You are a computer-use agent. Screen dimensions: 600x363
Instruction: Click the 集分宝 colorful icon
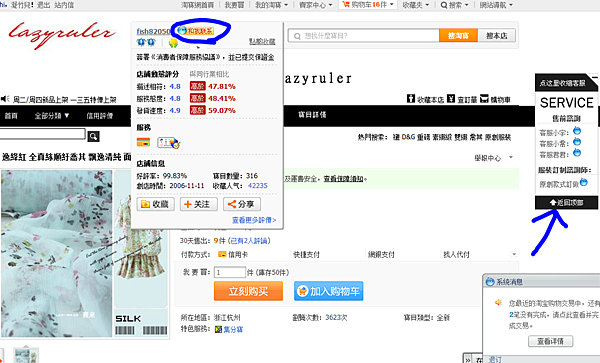(x=218, y=329)
